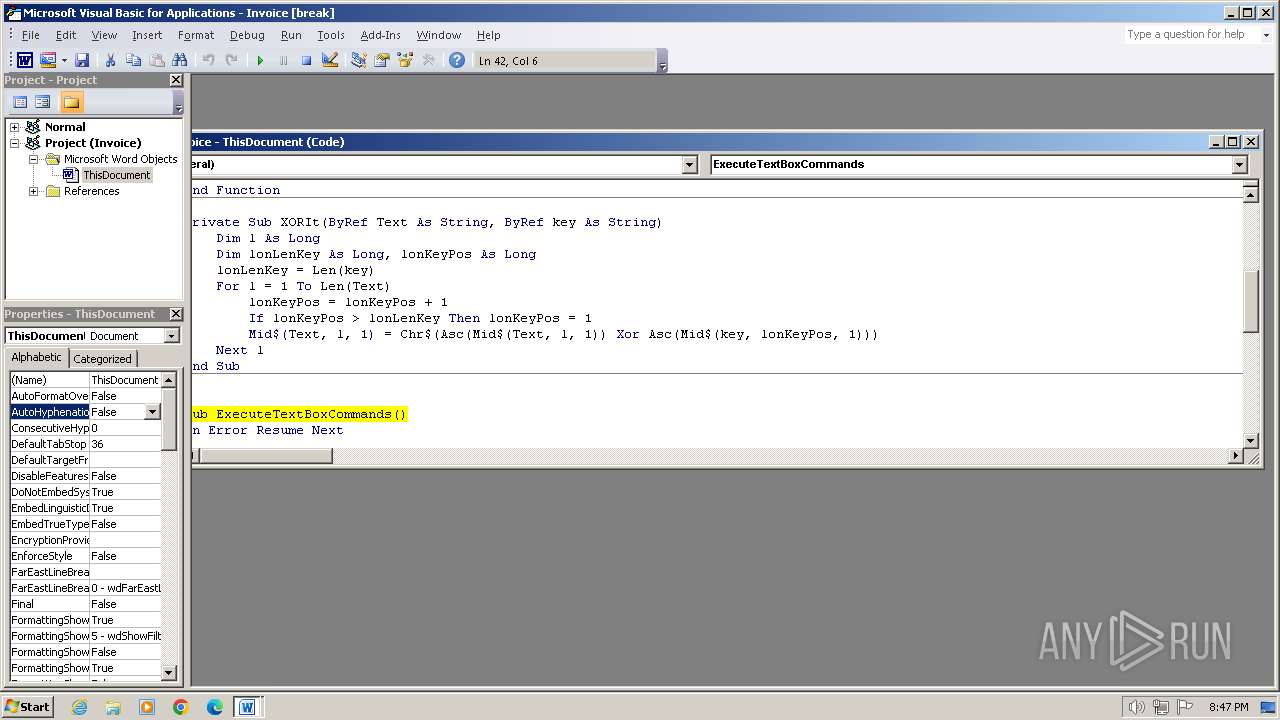The height and width of the screenshot is (720, 1280).
Task: Click the Break pause icon
Action: pos(283,61)
